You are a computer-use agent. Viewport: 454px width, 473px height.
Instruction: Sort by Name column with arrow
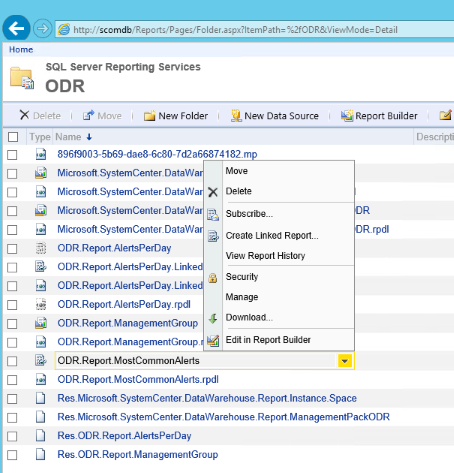[73, 137]
